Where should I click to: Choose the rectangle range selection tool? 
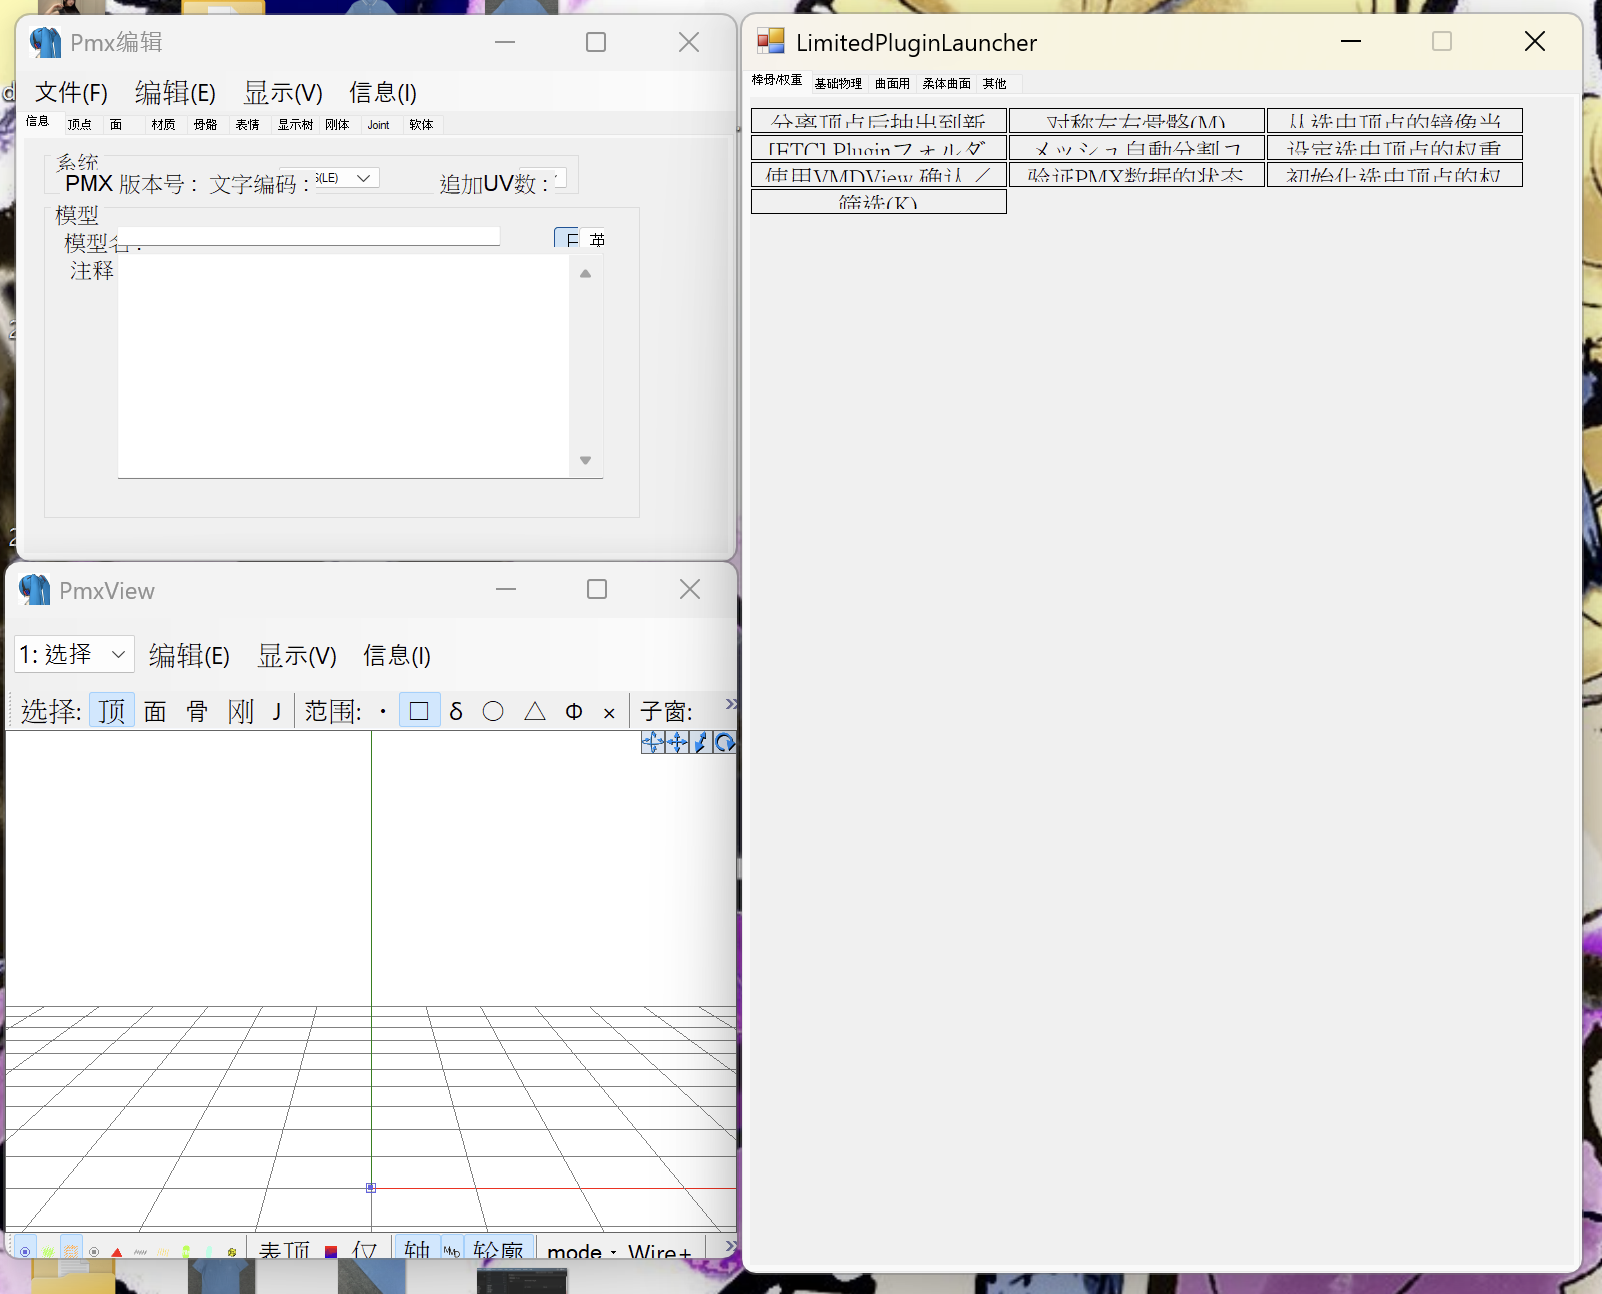tap(419, 711)
